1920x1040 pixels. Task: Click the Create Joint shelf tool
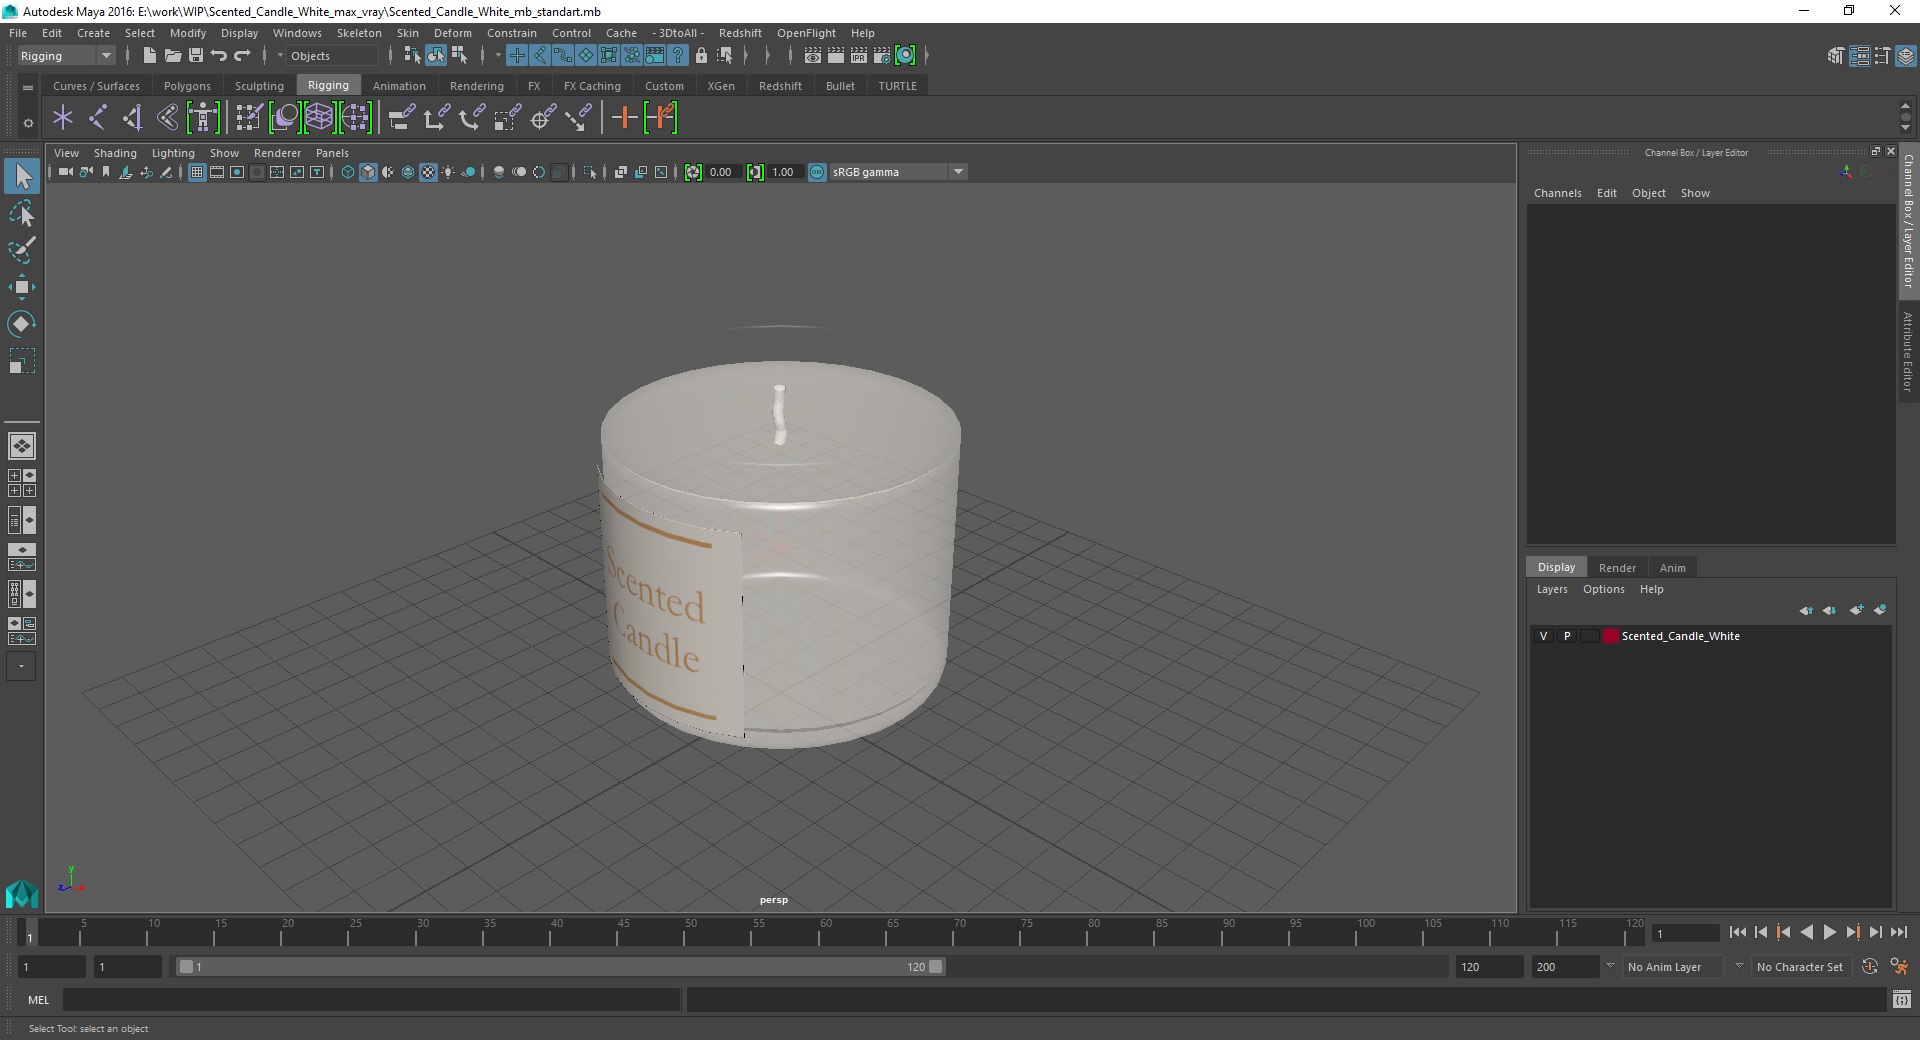[98, 118]
